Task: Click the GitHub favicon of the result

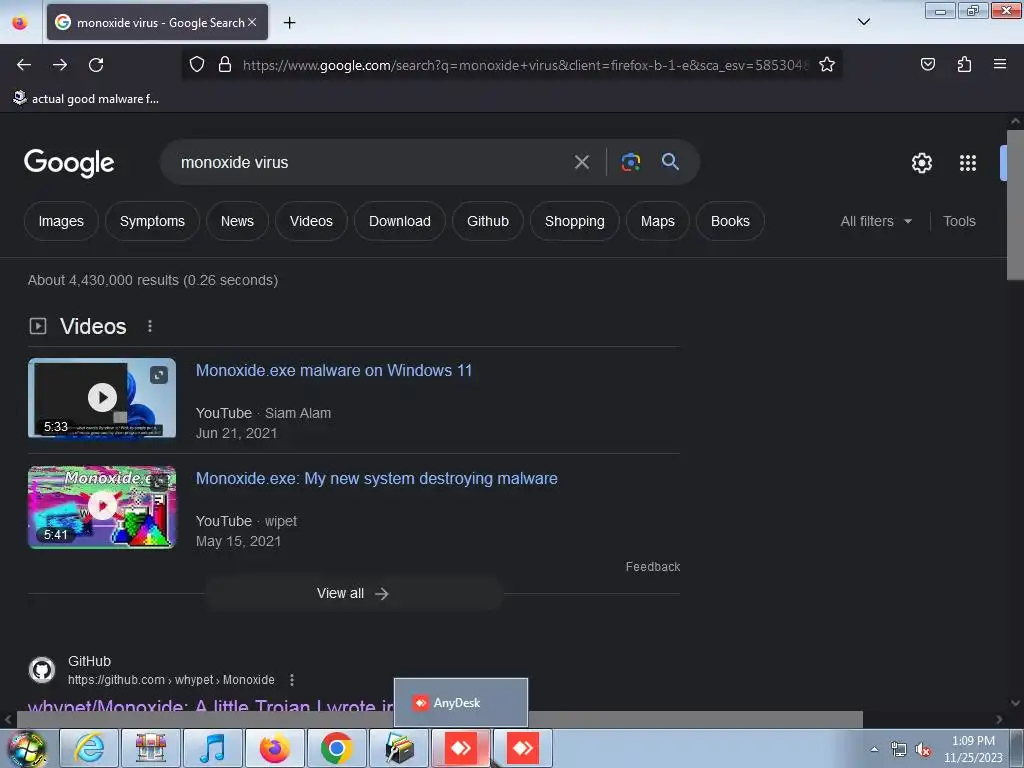Action: tap(42, 670)
